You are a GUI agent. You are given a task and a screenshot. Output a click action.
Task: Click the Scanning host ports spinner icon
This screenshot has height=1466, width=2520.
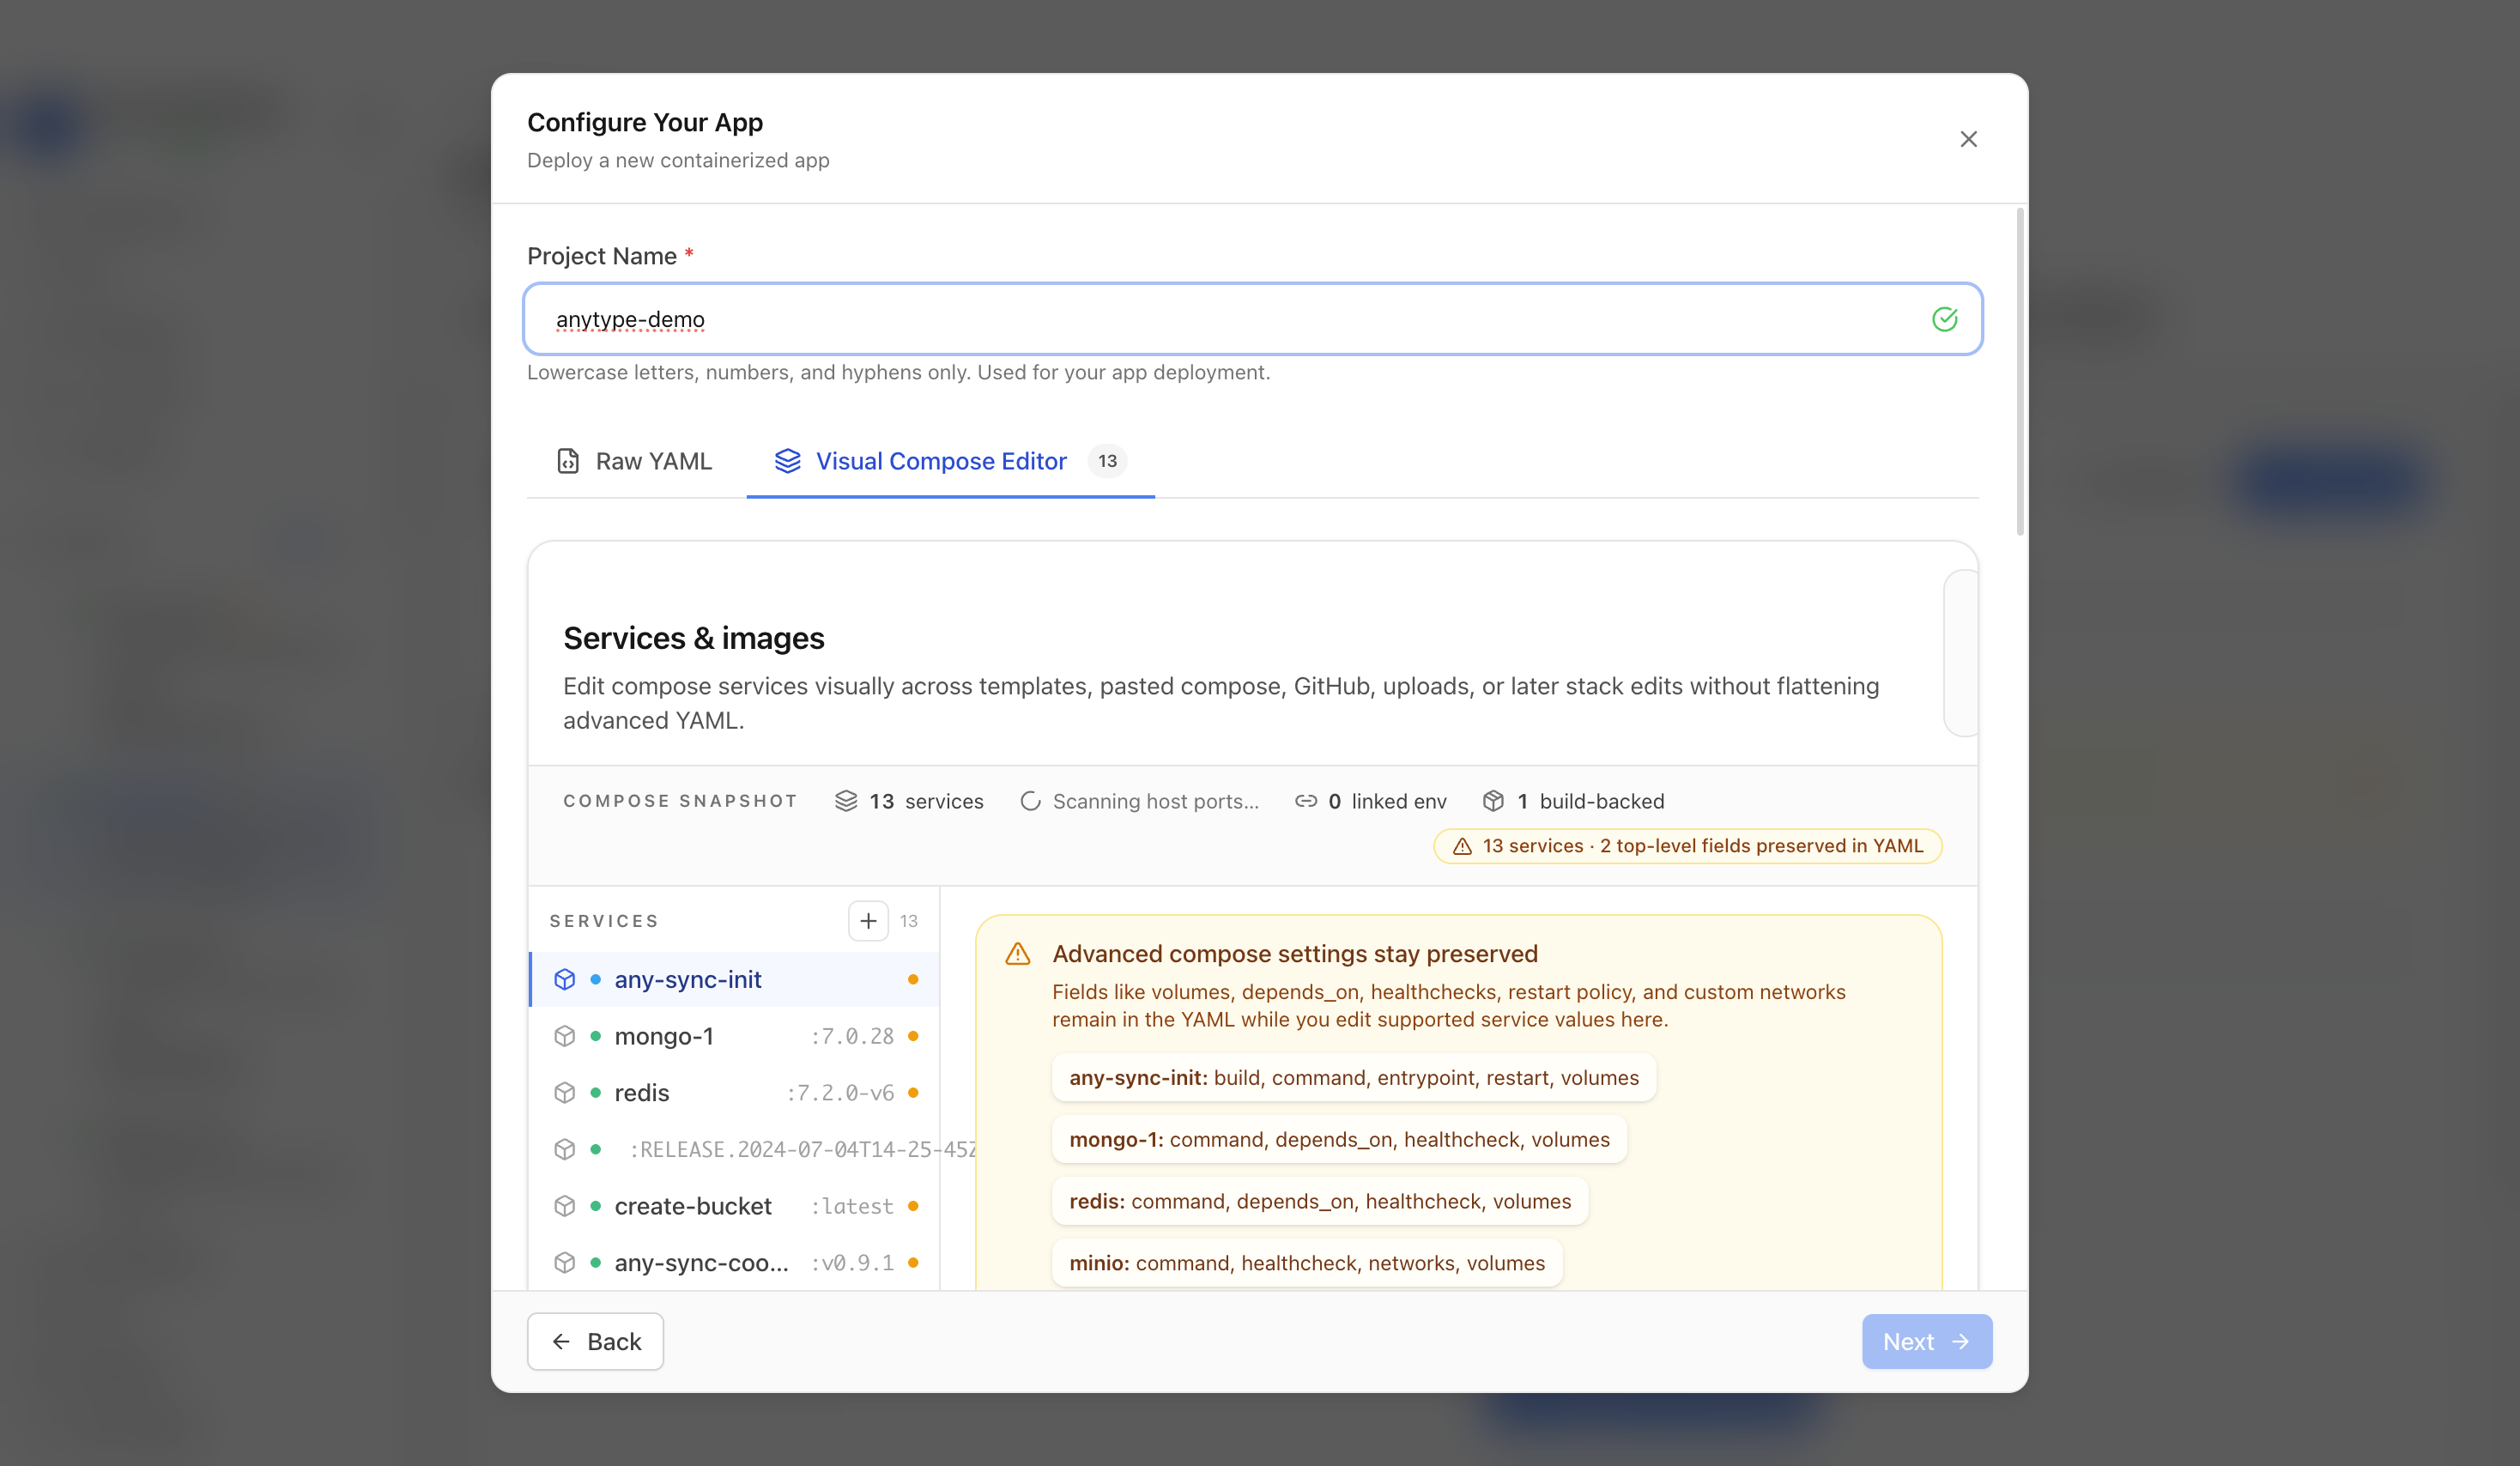pyautogui.click(x=1030, y=801)
